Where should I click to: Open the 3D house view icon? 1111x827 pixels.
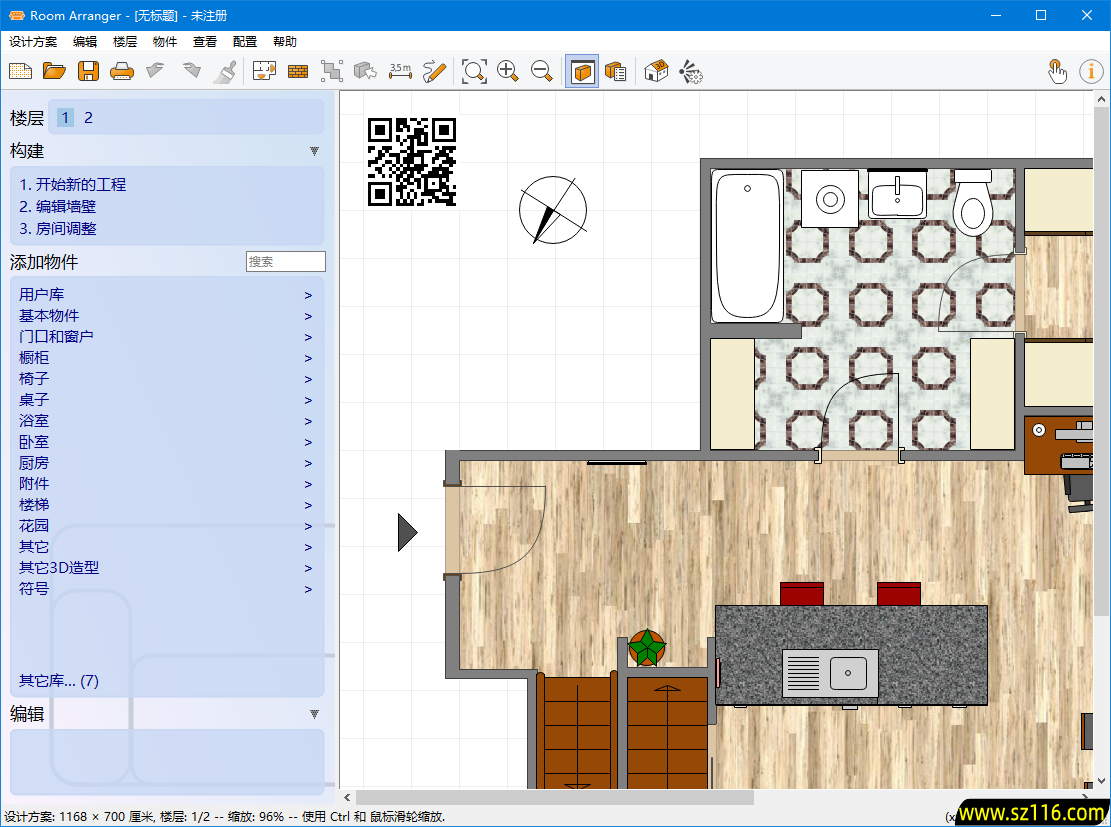pos(656,71)
